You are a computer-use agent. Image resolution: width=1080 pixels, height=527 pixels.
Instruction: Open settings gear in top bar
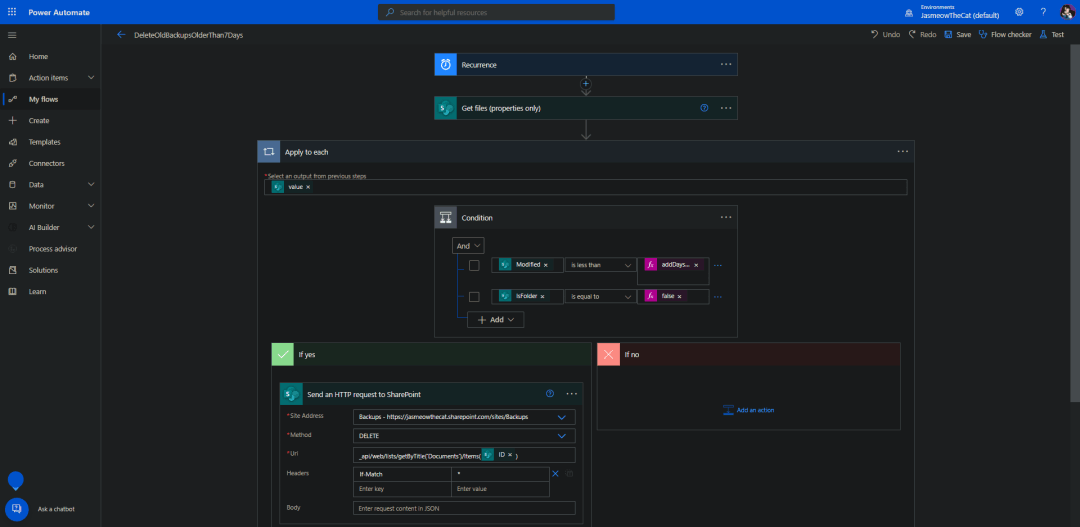(1019, 12)
